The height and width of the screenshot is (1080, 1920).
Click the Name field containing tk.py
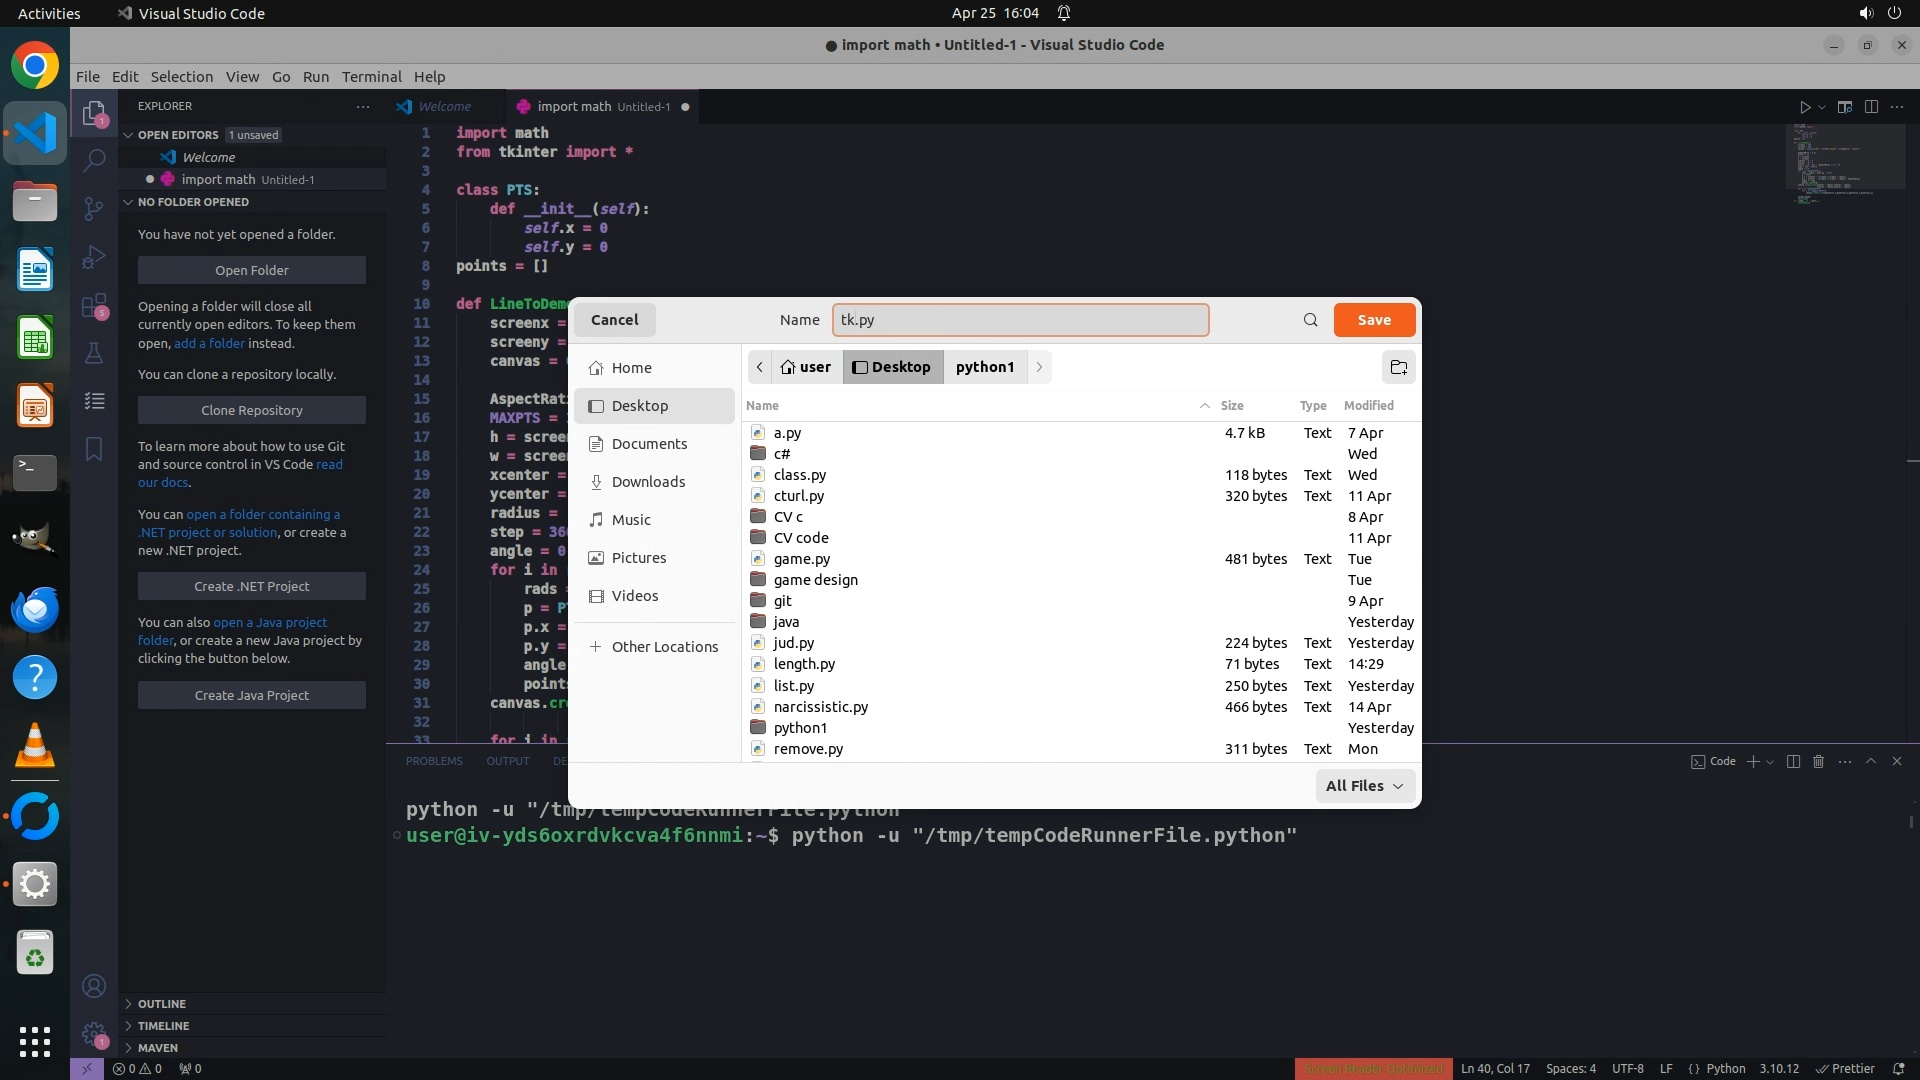pos(1020,320)
